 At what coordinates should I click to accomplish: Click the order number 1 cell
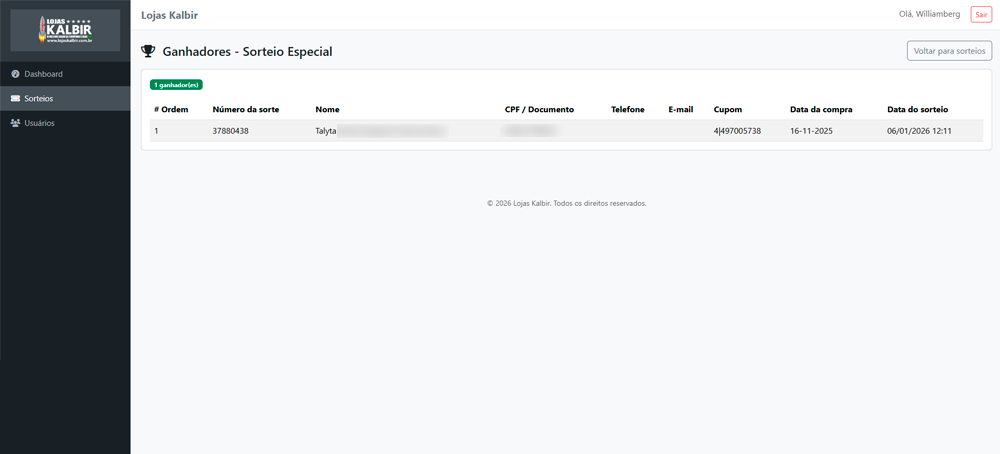(x=156, y=131)
